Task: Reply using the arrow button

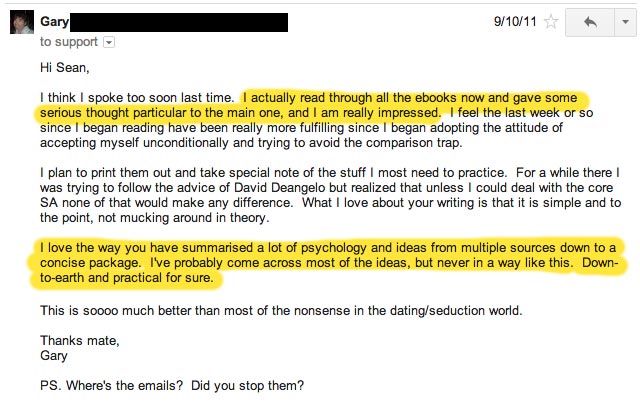Action: (590, 22)
